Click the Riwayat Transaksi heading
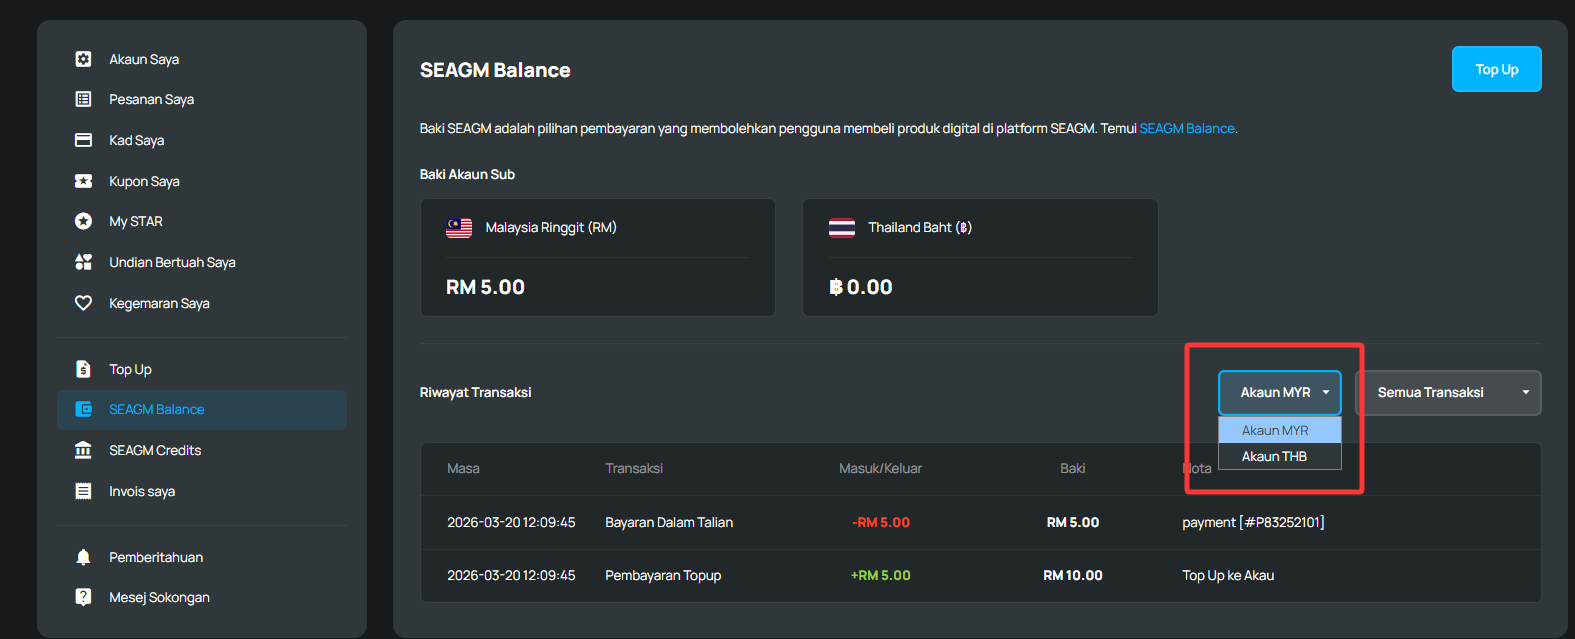This screenshot has width=1575, height=639. (475, 392)
